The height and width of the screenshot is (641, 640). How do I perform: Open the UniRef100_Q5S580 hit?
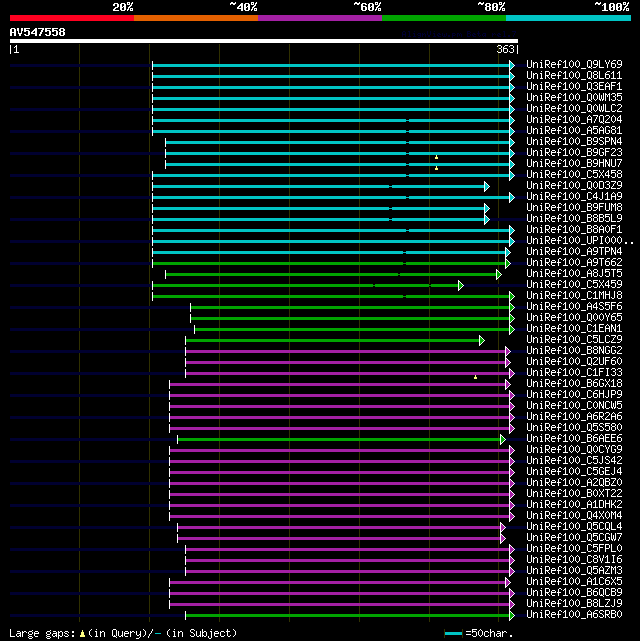[574, 428]
